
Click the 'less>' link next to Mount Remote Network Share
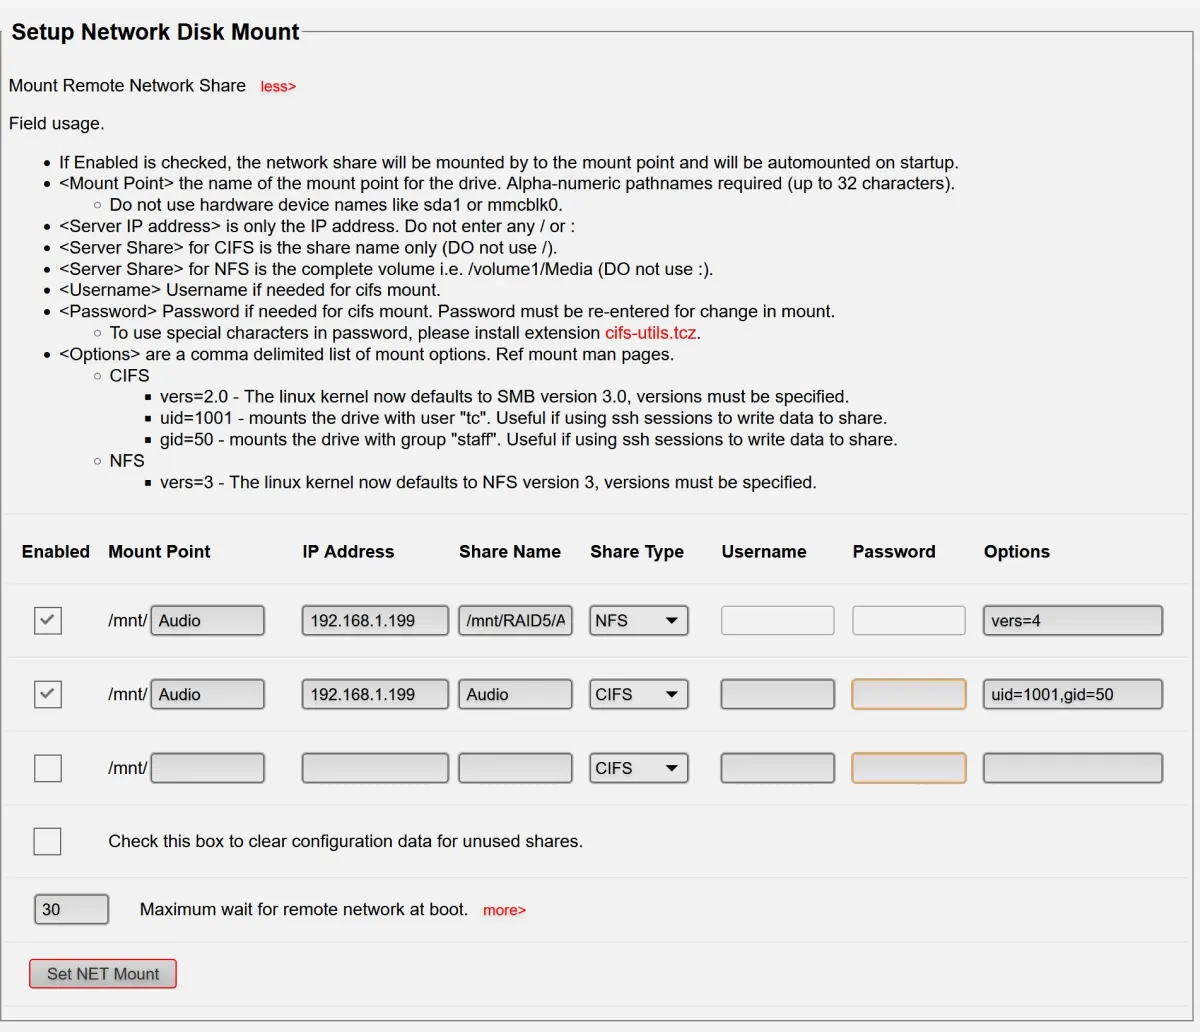[278, 87]
